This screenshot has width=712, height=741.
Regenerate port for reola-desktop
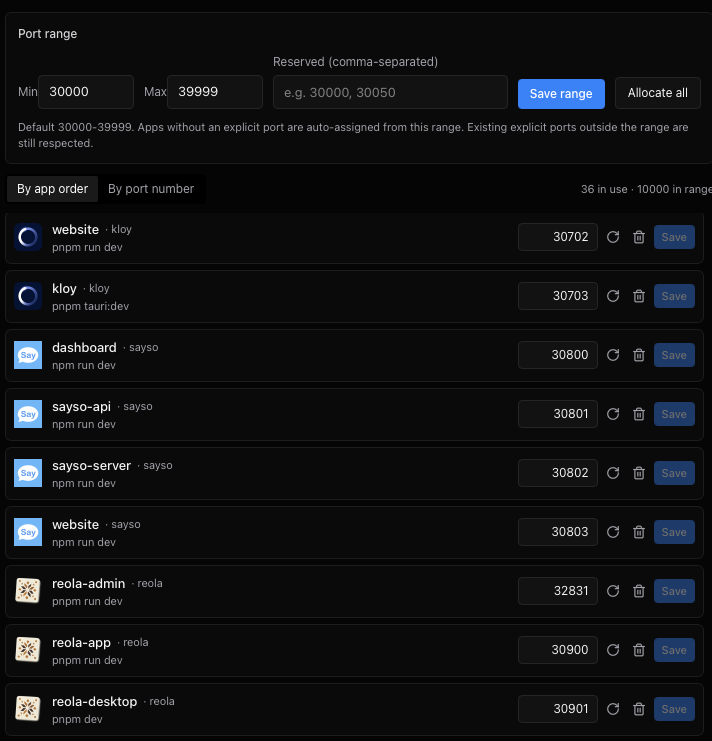click(613, 709)
